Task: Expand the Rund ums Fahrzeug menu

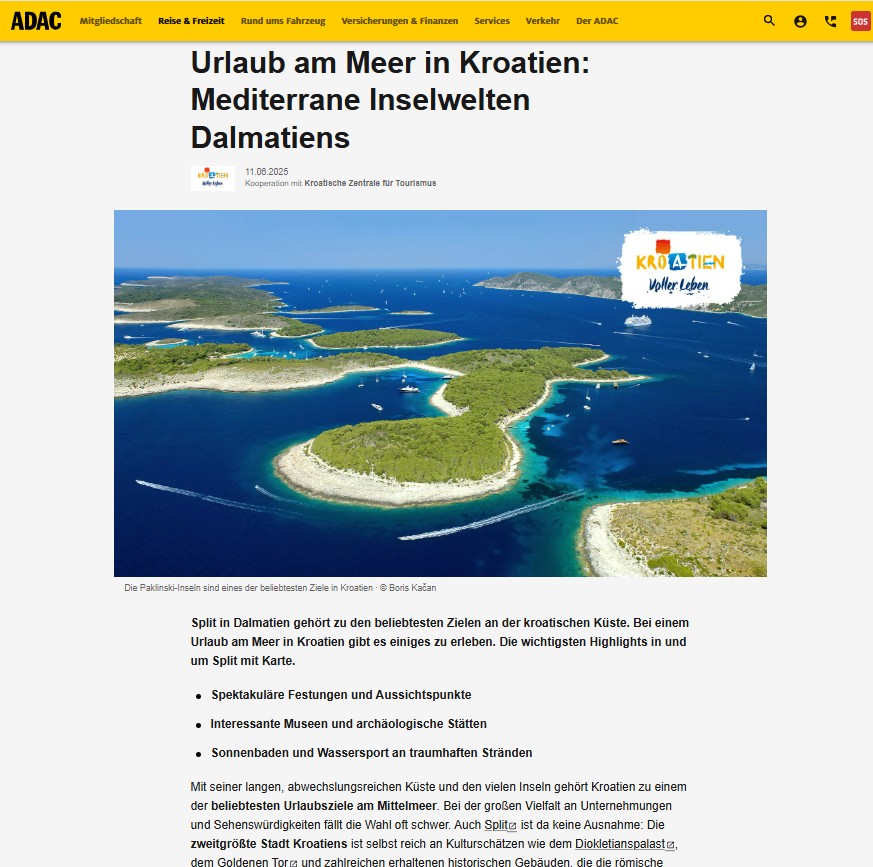Action: point(282,21)
